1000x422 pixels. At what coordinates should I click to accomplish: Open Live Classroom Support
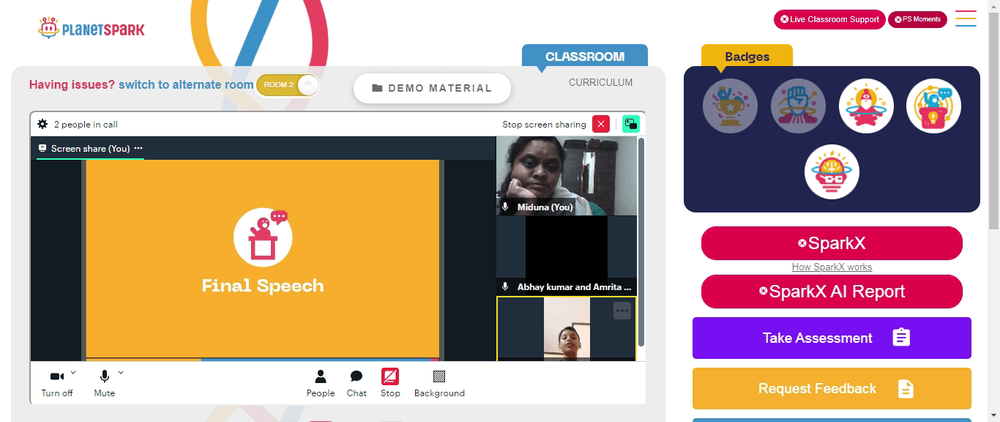tap(829, 19)
